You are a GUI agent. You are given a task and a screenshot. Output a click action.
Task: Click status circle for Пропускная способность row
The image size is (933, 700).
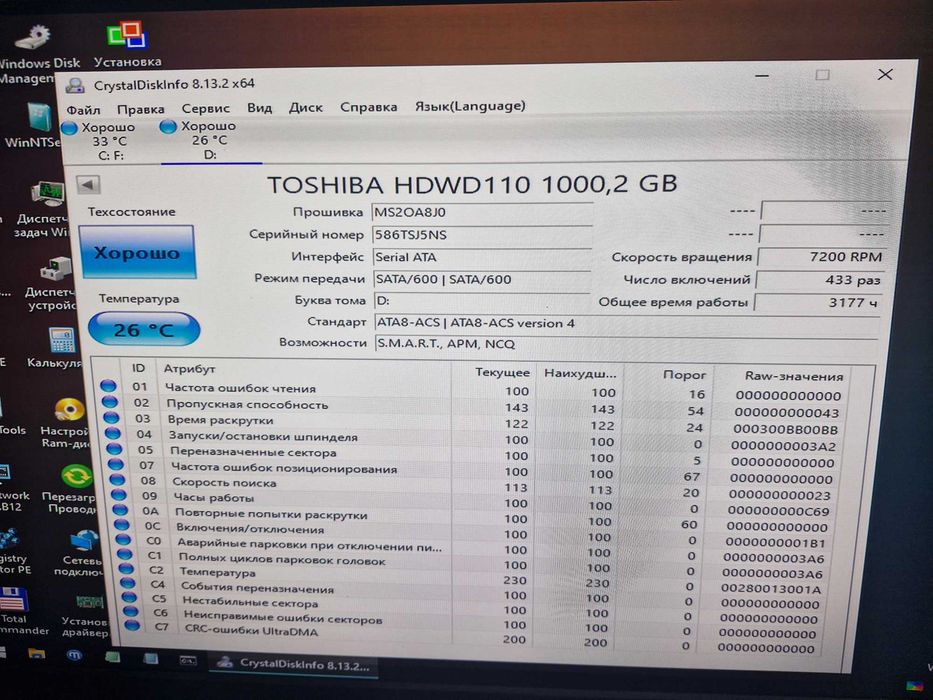pos(110,402)
